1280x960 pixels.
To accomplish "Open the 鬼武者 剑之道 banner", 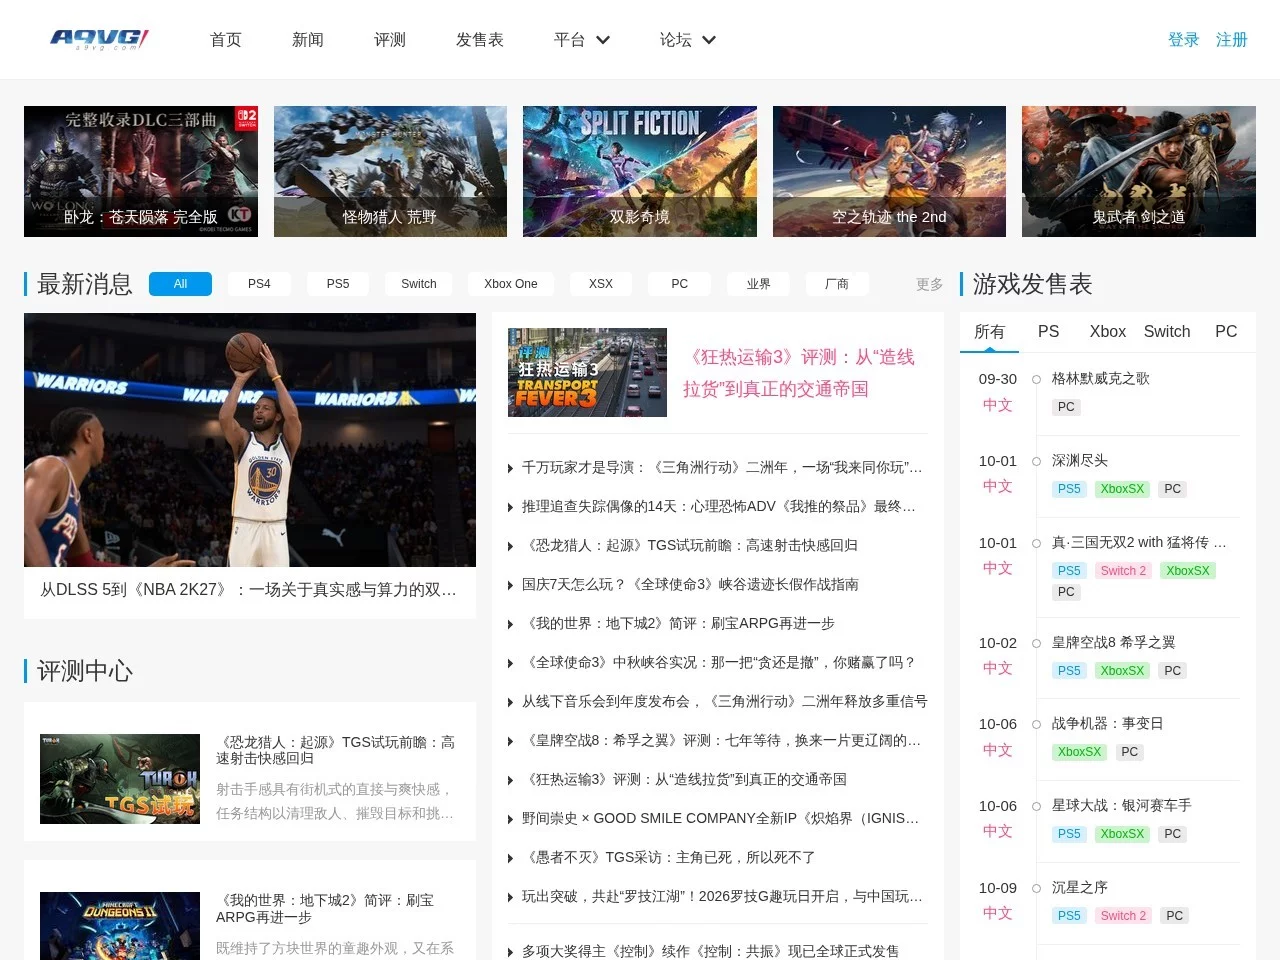I will (1139, 171).
